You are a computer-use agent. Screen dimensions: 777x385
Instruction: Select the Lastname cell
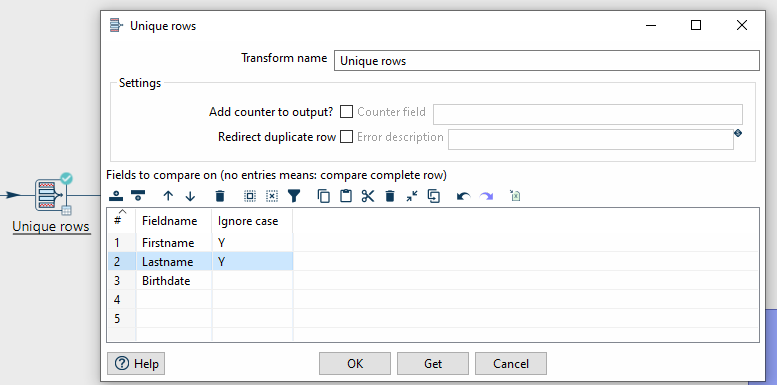[x=174, y=262]
